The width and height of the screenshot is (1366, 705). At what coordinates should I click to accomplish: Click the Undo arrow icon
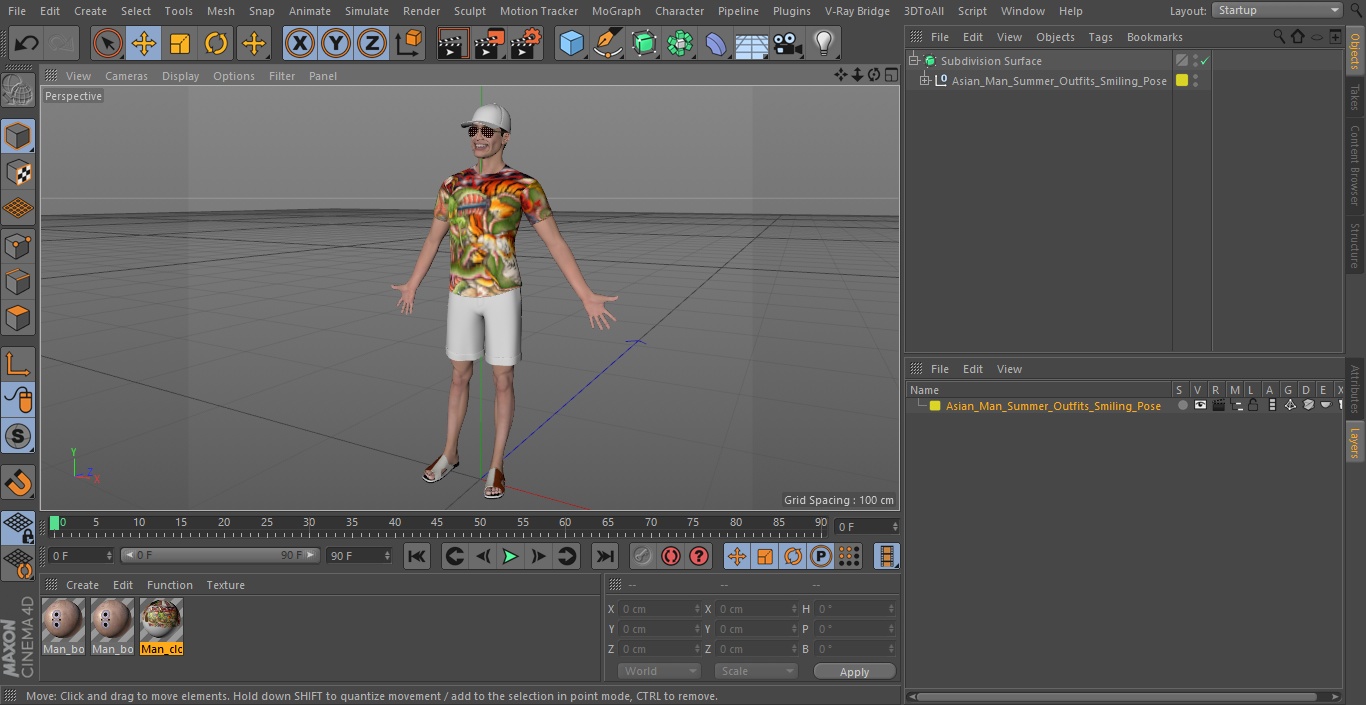pos(27,44)
